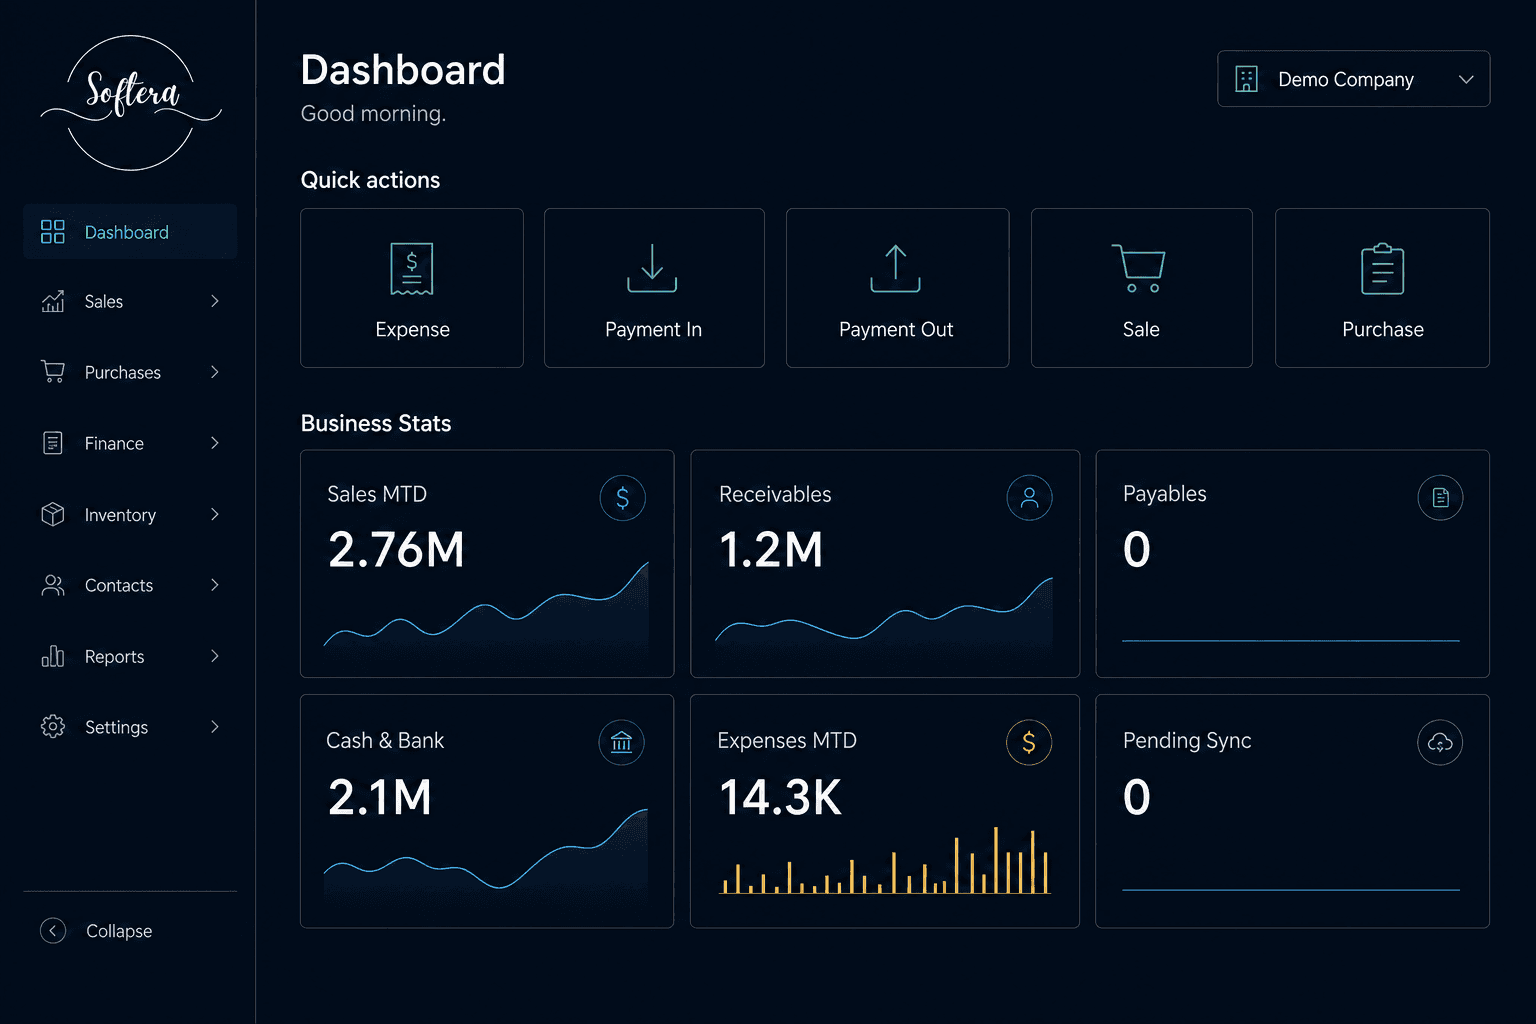
Task: Click the Payment In download arrow icon
Action: [x=652, y=268]
